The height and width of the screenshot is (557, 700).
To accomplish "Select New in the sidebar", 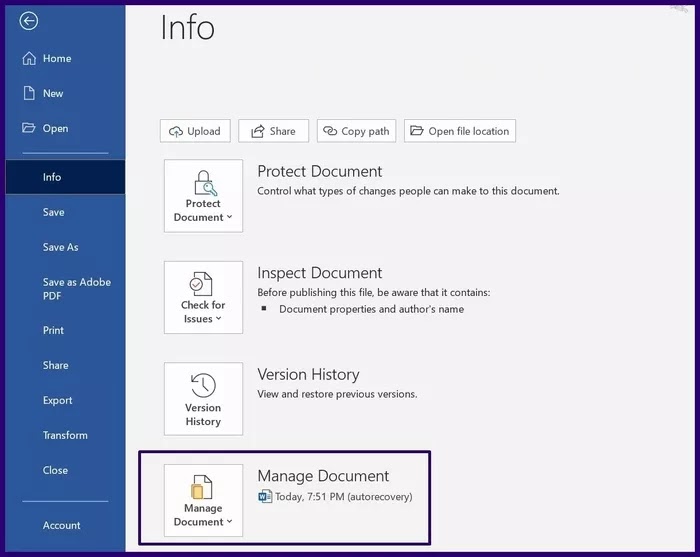I will pos(65,93).
